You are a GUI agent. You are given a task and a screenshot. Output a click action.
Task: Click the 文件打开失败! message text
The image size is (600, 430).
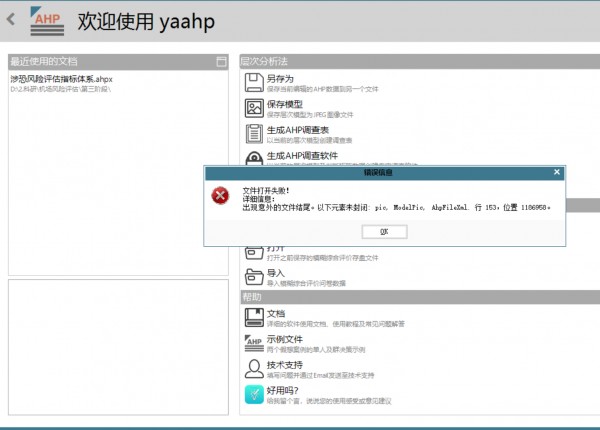coord(266,191)
